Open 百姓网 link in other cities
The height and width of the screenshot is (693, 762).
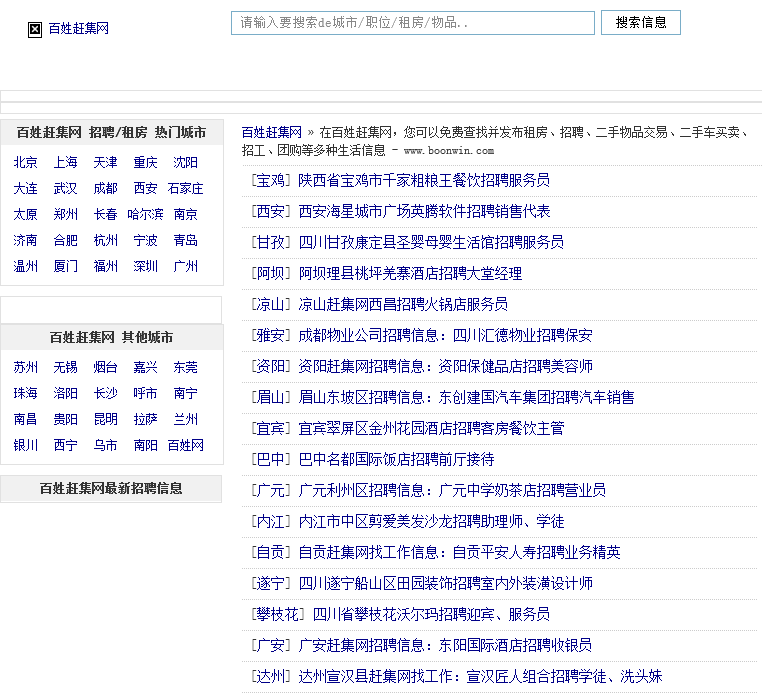click(x=185, y=445)
